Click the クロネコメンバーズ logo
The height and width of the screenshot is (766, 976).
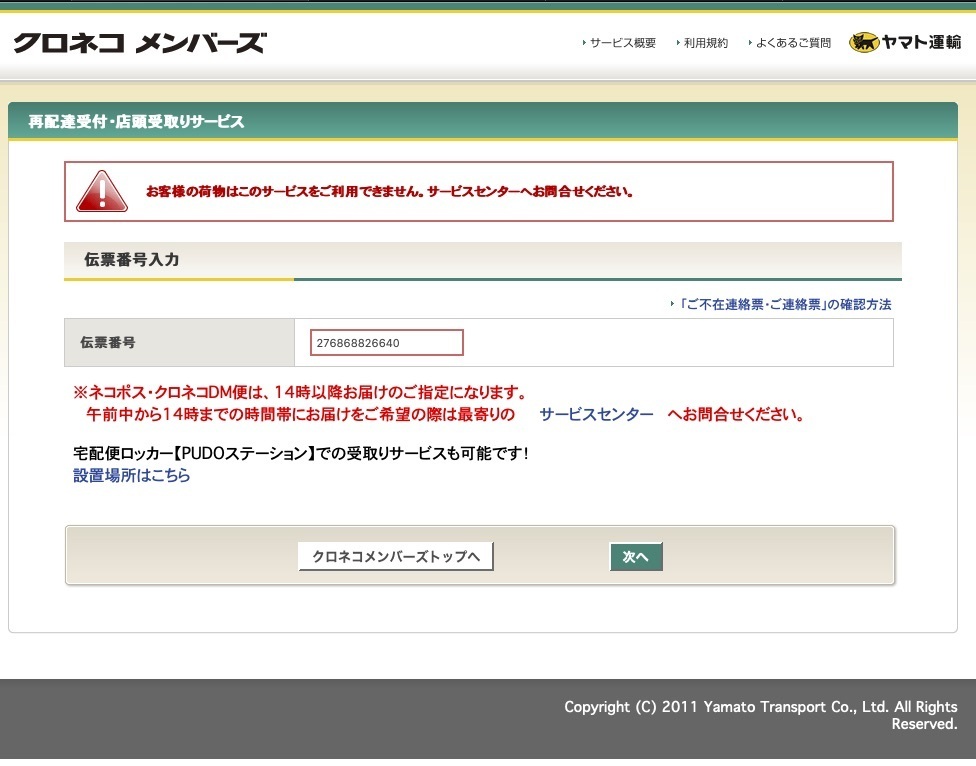pos(140,43)
